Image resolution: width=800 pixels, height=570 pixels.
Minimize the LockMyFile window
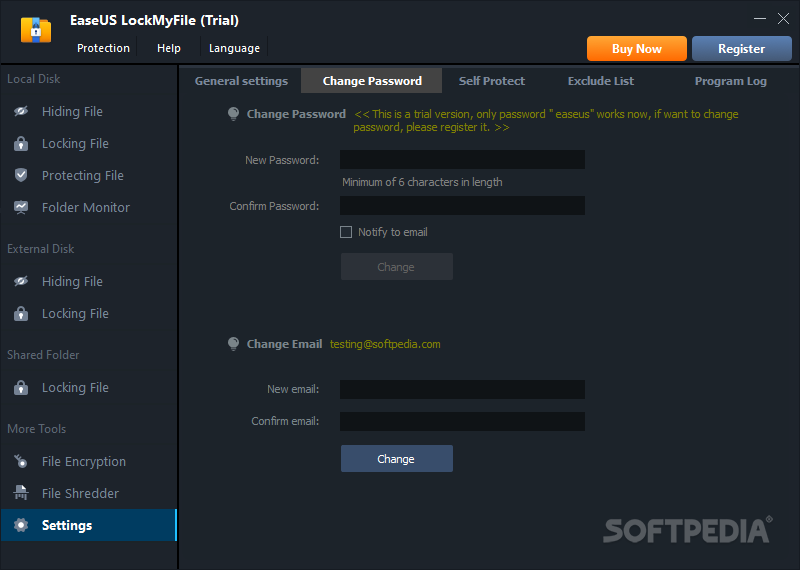[x=760, y=19]
